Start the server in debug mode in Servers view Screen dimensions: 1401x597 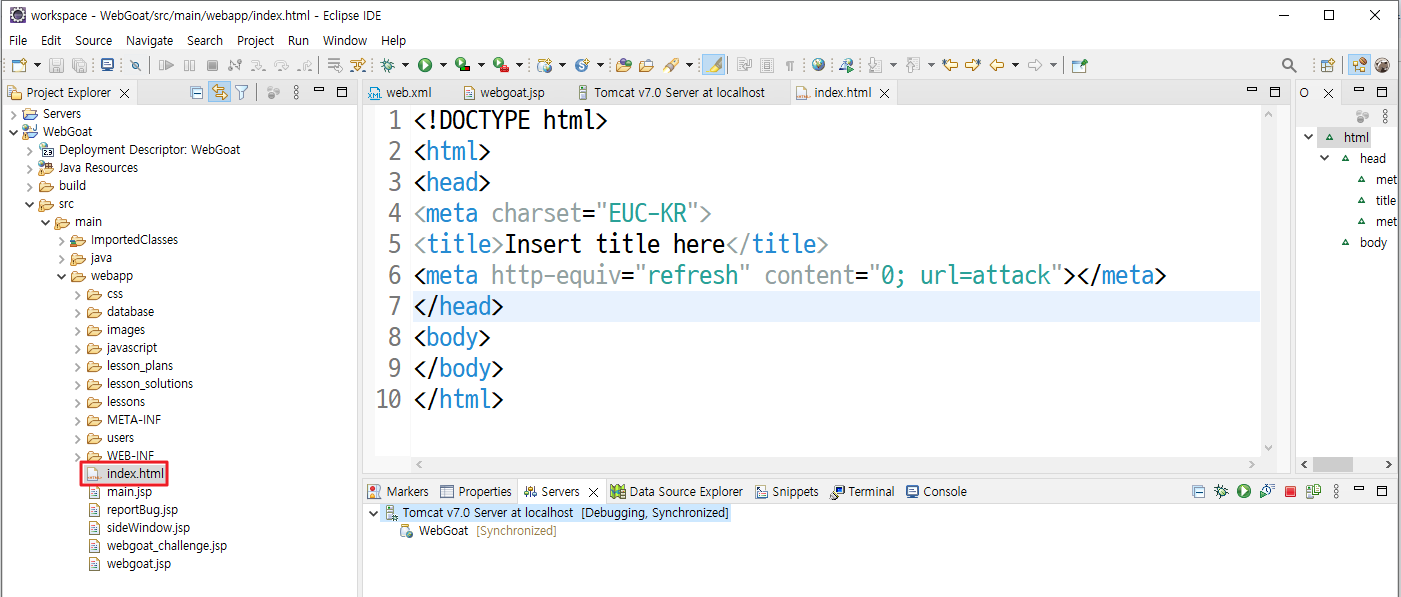[x=1221, y=491]
